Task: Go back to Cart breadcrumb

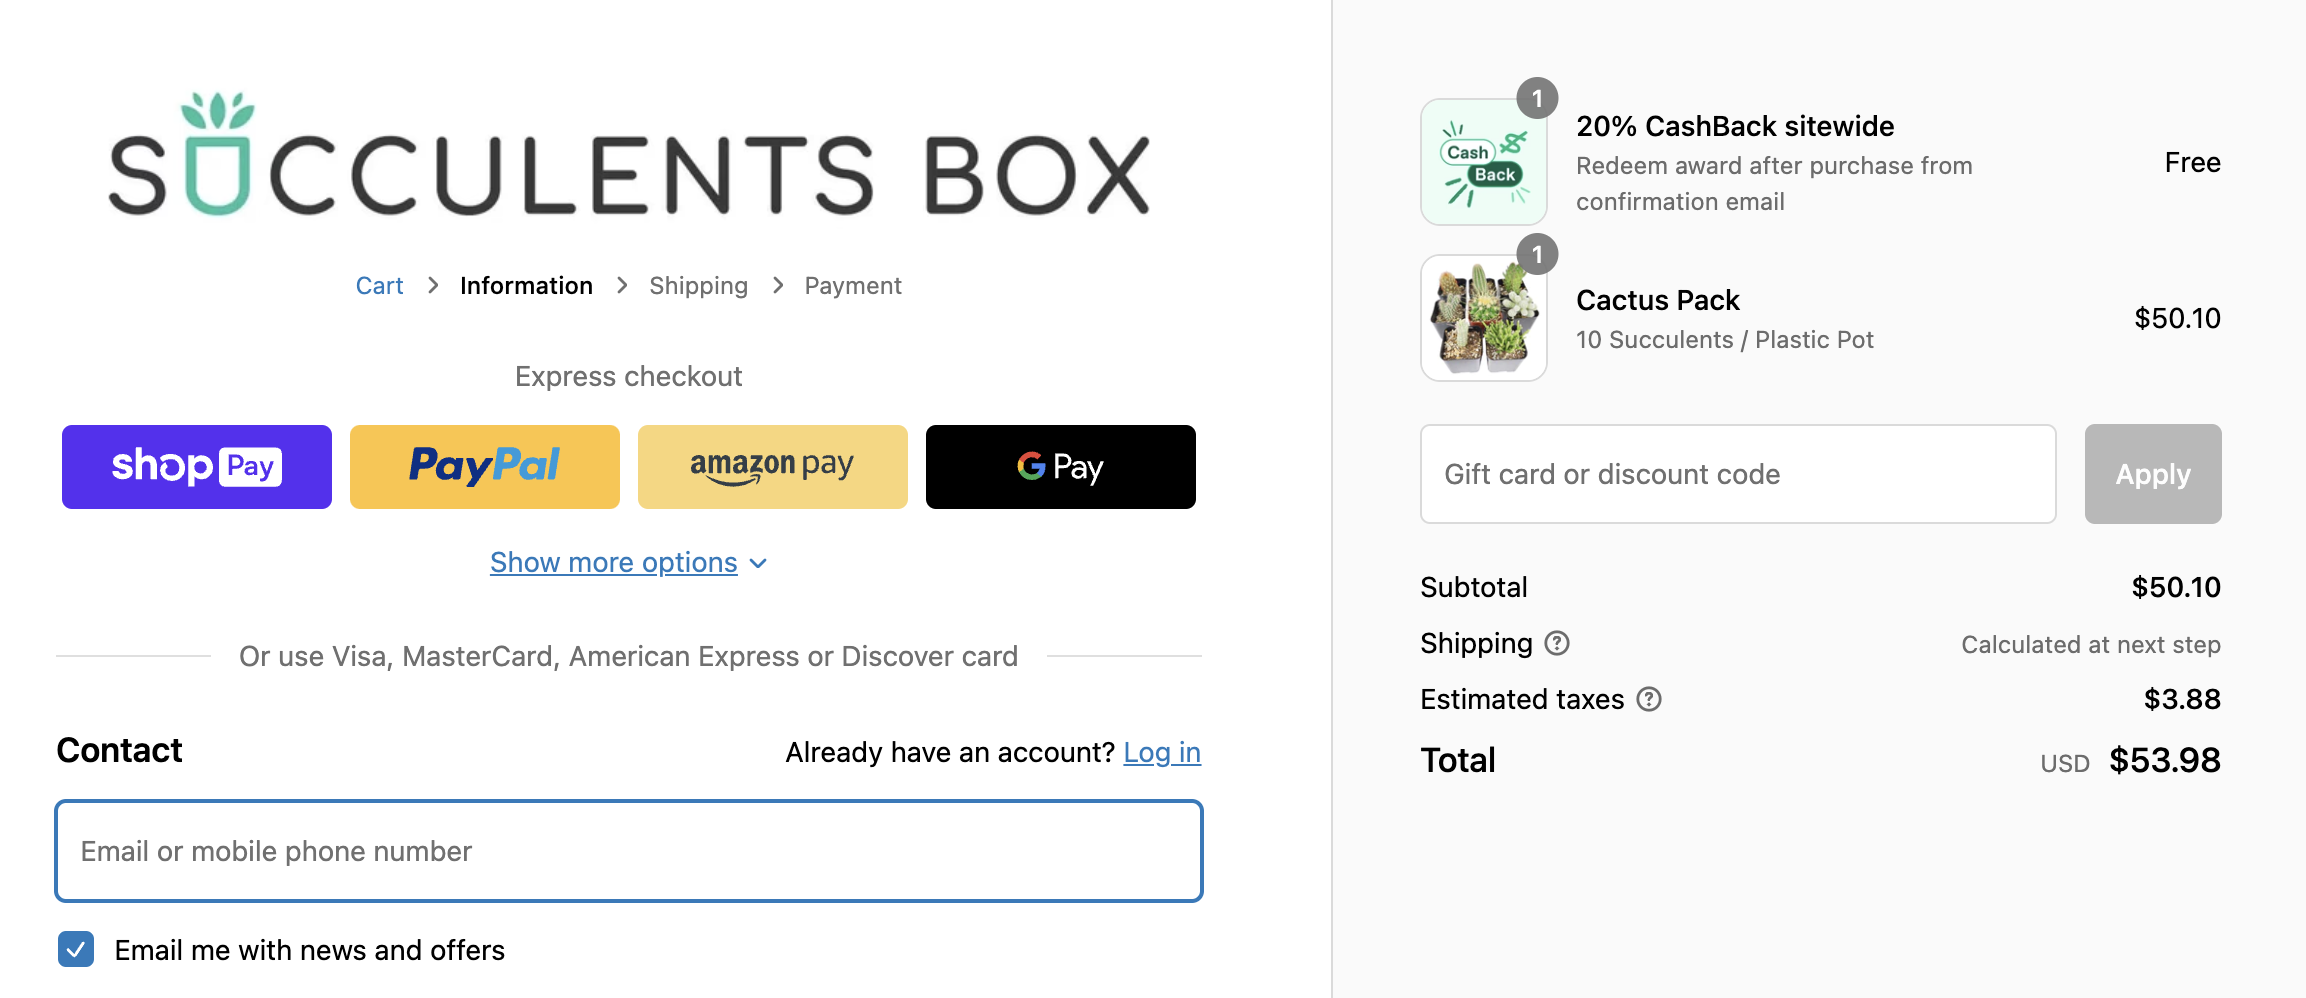Action: click(x=379, y=286)
